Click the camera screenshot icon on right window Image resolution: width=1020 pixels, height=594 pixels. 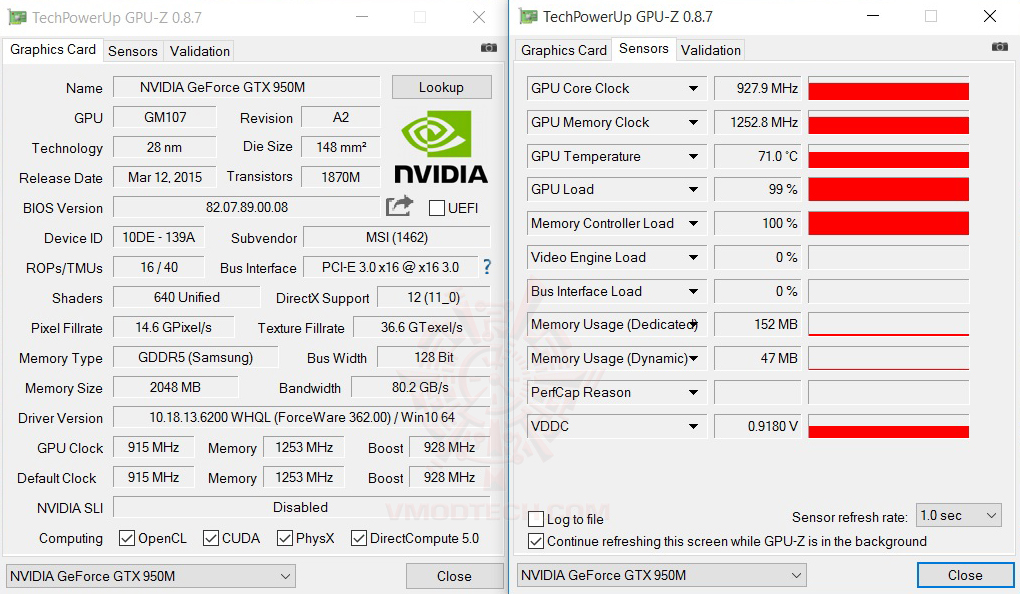(x=1000, y=47)
